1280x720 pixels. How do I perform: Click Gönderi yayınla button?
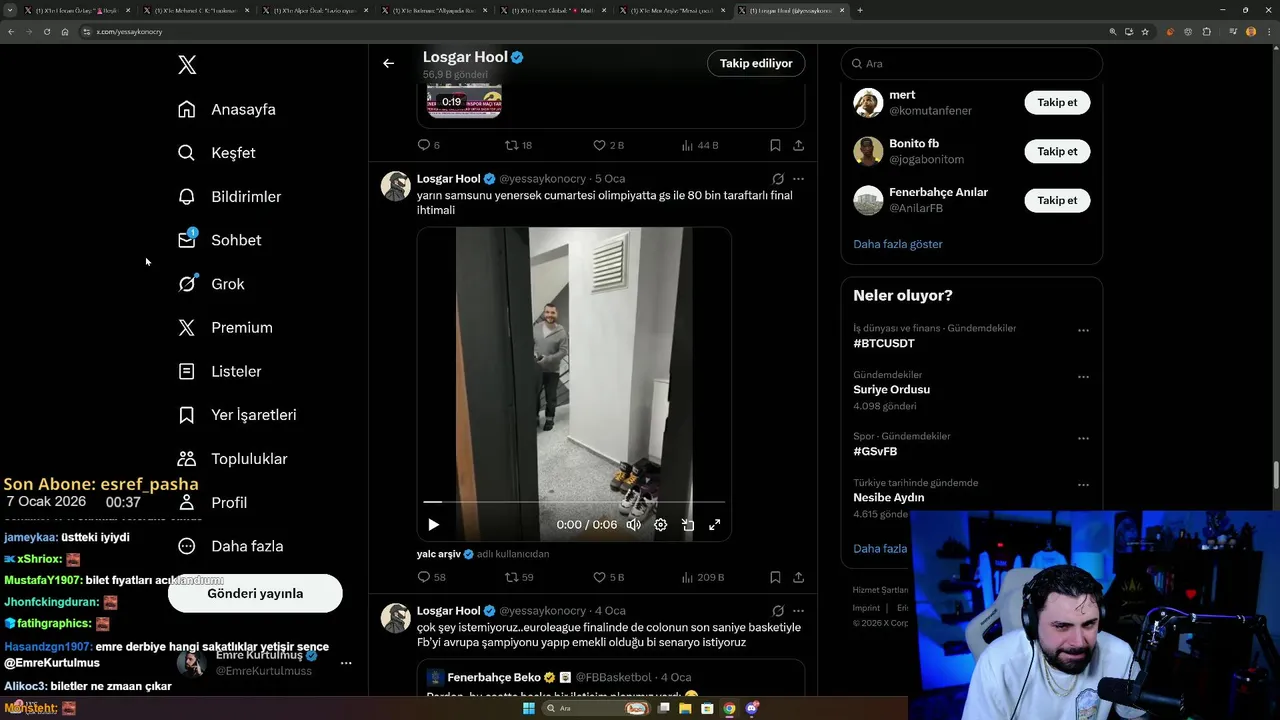[255, 593]
